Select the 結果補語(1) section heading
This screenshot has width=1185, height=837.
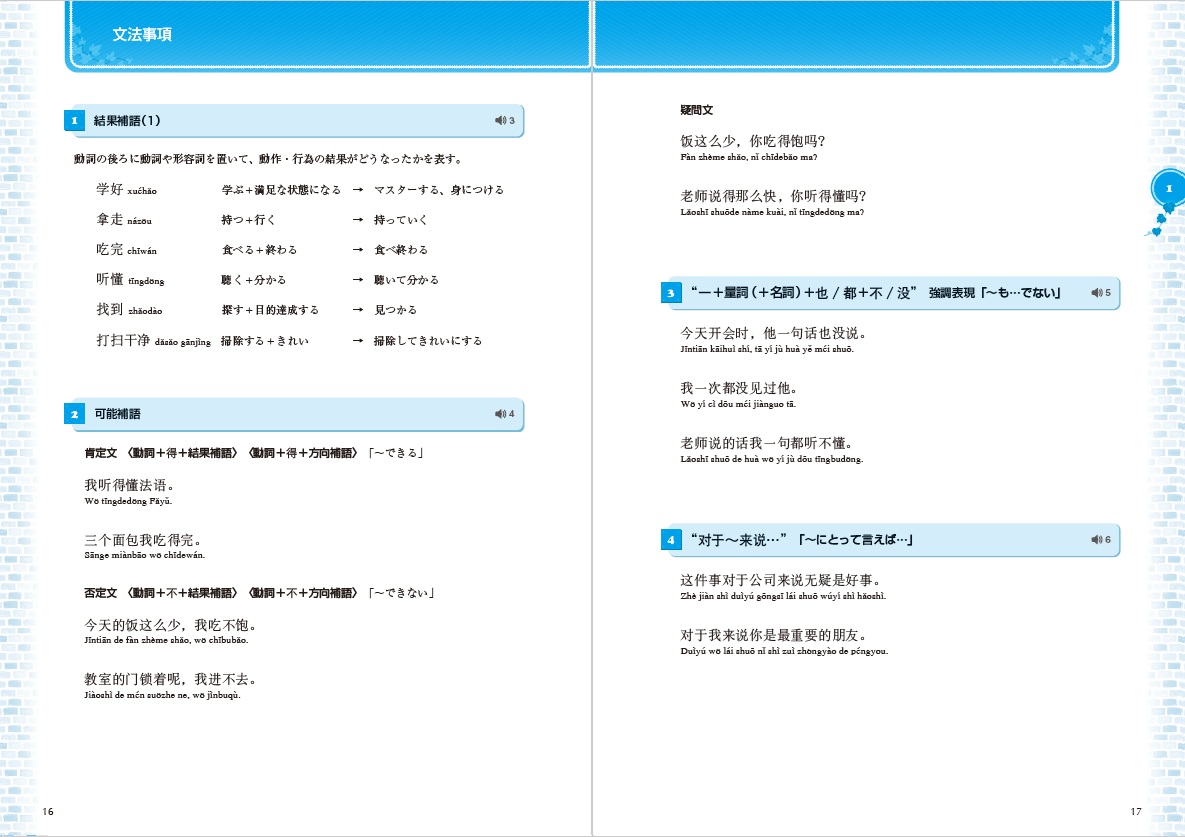click(x=127, y=121)
